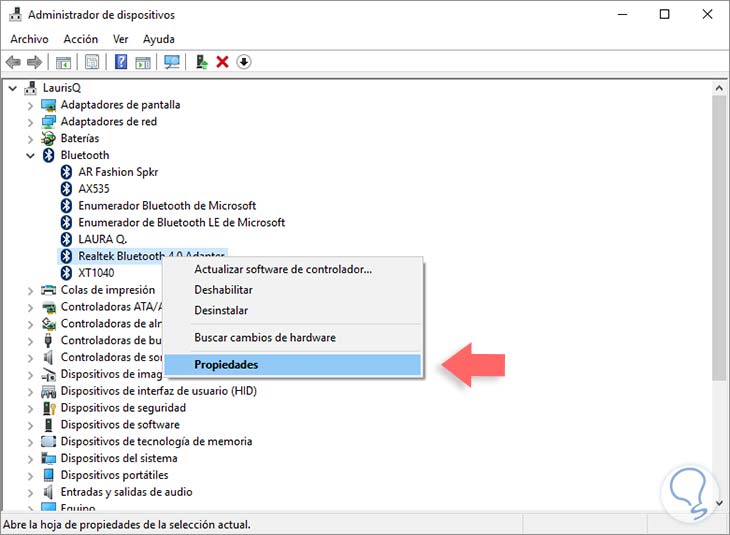This screenshot has width=730, height=535.
Task: Click the disable device down-arrow icon
Action: (243, 62)
